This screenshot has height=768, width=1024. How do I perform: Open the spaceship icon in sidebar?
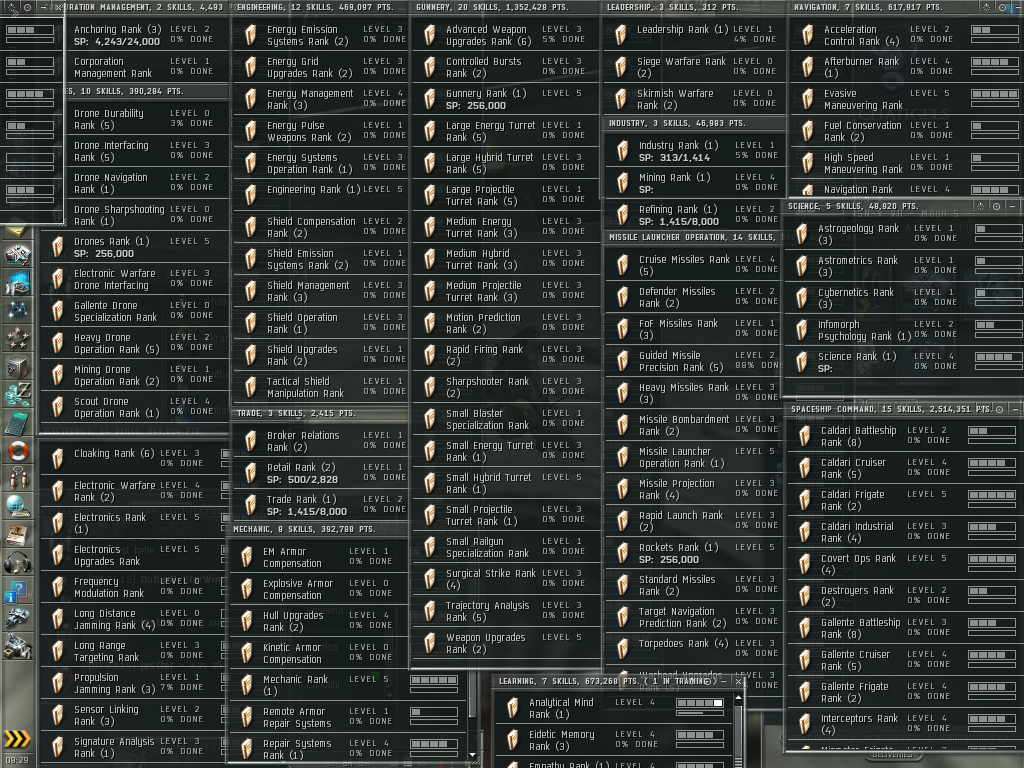(x=18, y=618)
